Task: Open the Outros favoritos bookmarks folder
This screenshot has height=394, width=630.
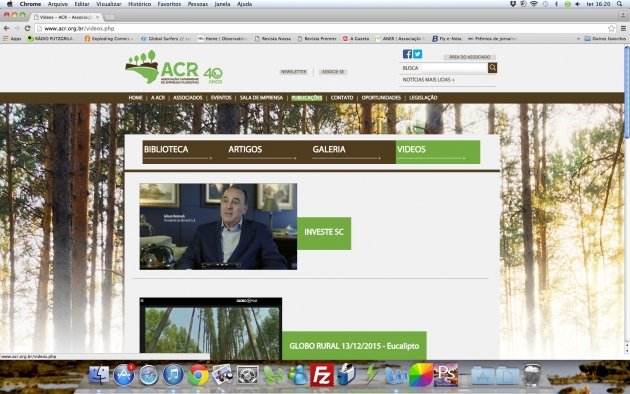Action: point(605,39)
